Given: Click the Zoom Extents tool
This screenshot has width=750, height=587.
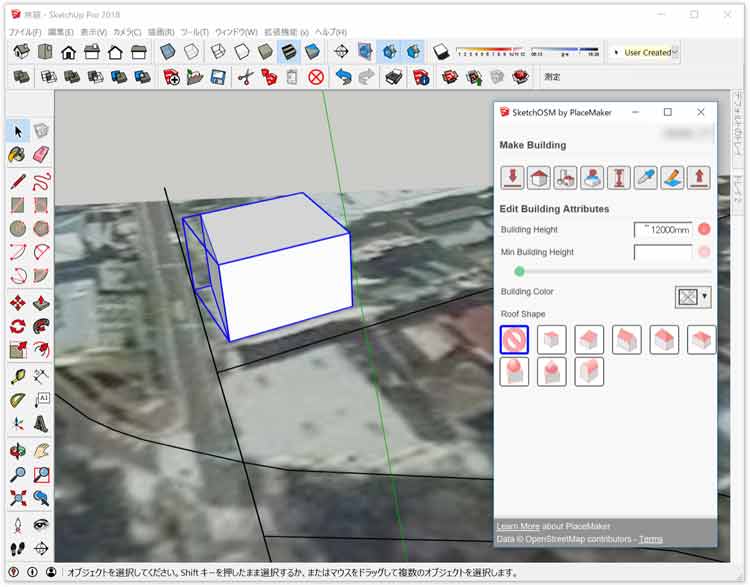Looking at the screenshot, I should pyautogui.click(x=18, y=498).
